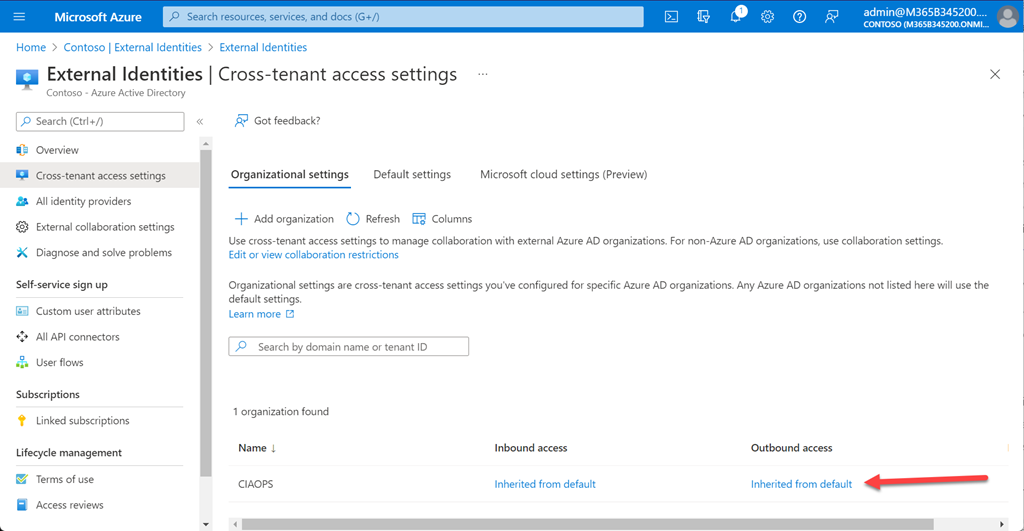Refresh the organization list
The height and width of the screenshot is (531, 1024).
coord(373,219)
